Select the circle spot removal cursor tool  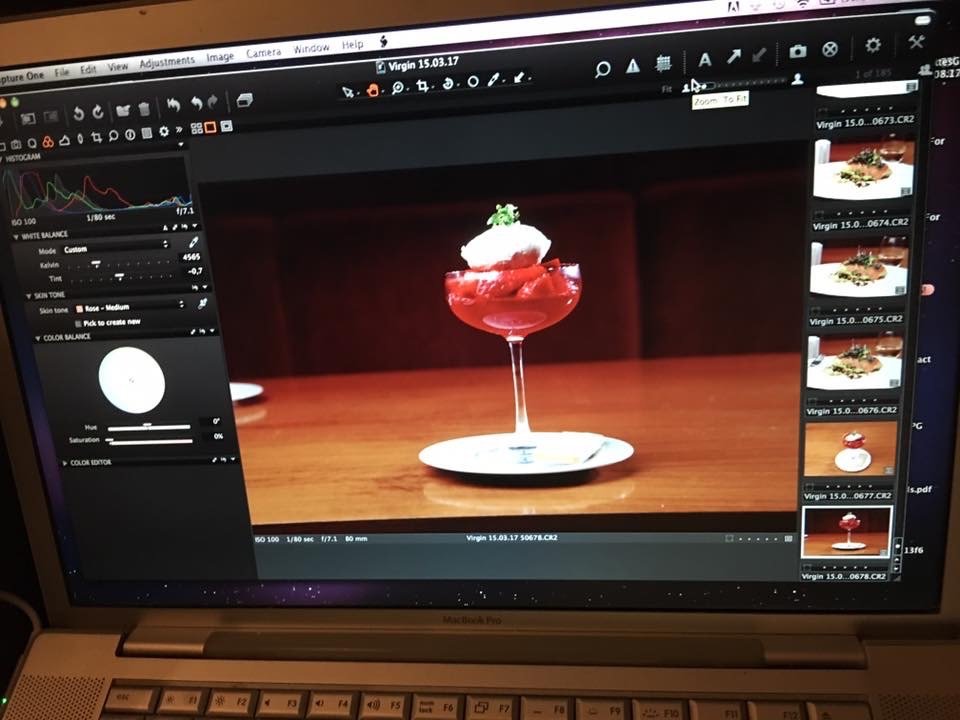coord(473,81)
